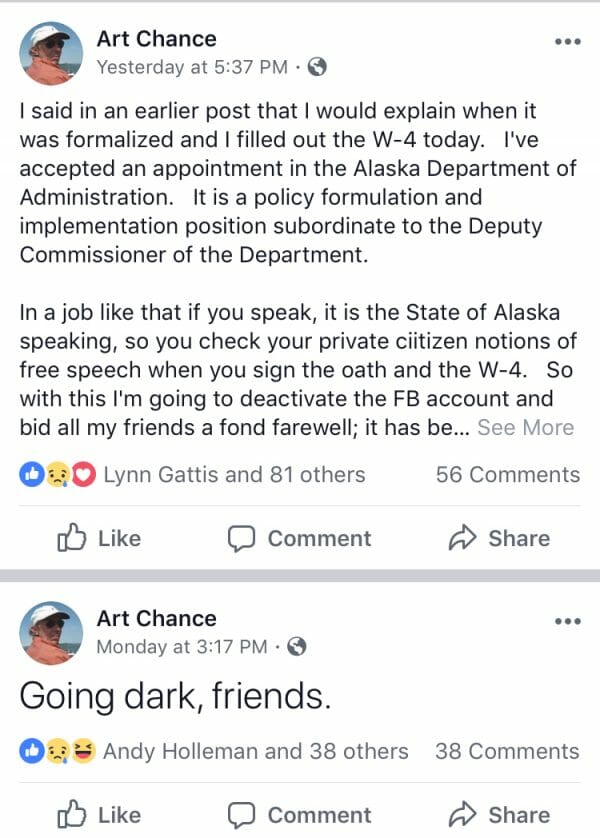Open the 56 Comments thread
600x838 pixels.
click(507, 475)
